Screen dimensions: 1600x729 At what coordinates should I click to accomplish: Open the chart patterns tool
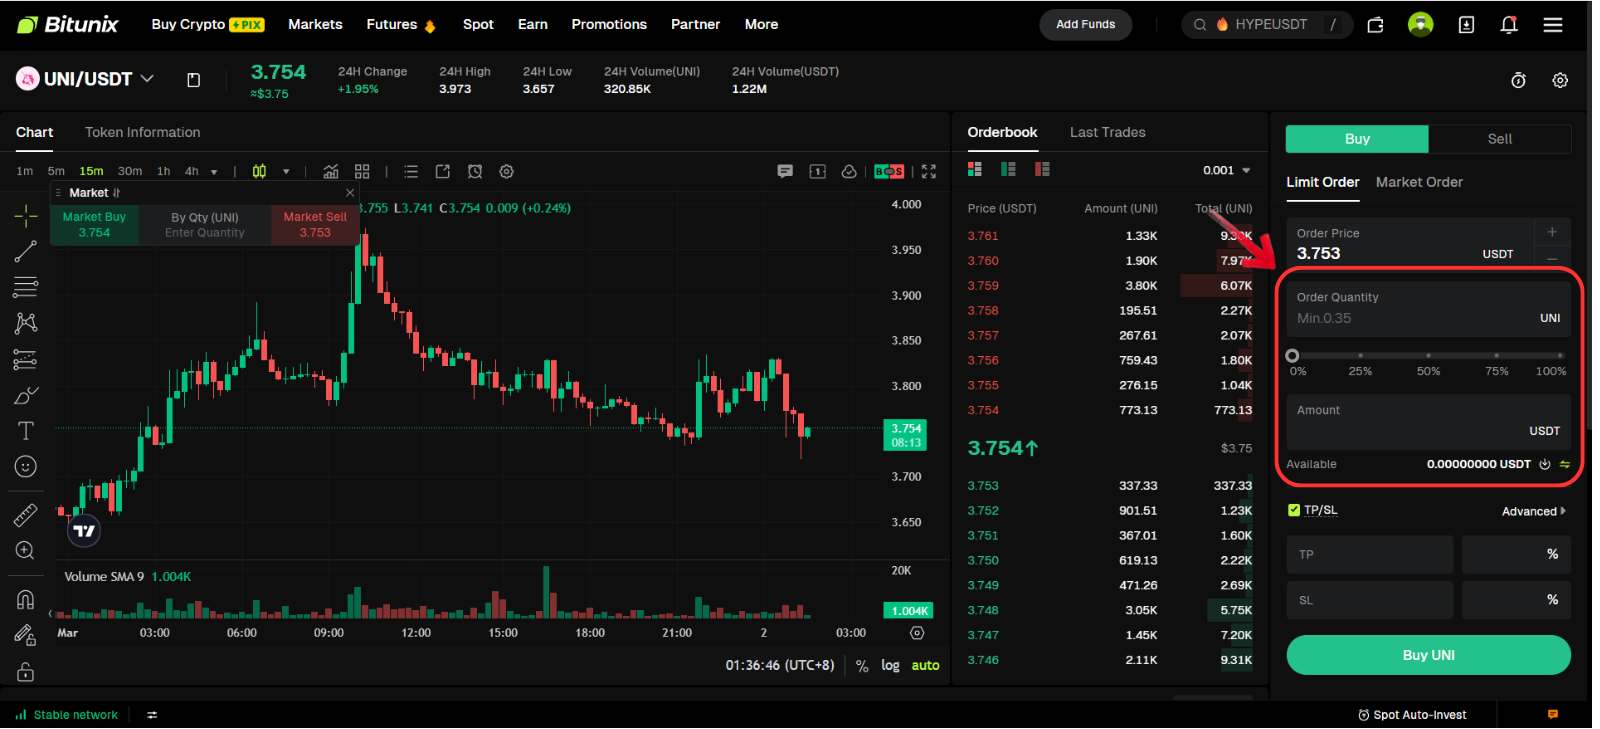pyautogui.click(x=25, y=323)
